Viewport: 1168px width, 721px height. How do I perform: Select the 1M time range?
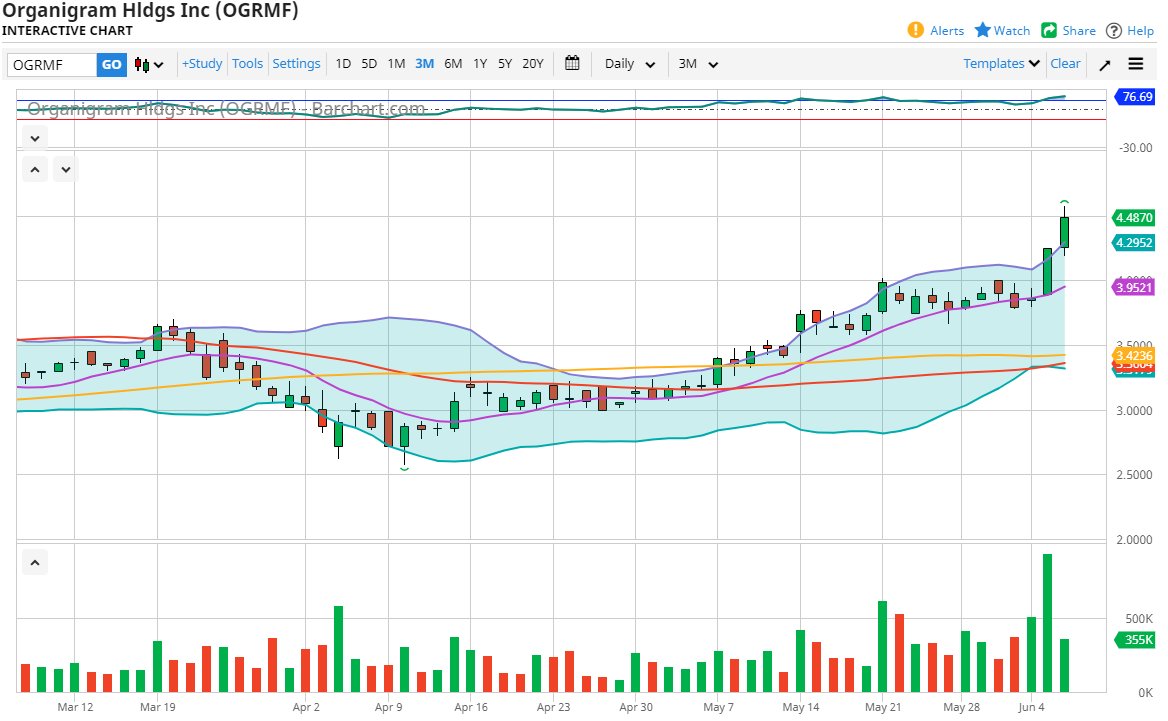point(396,64)
